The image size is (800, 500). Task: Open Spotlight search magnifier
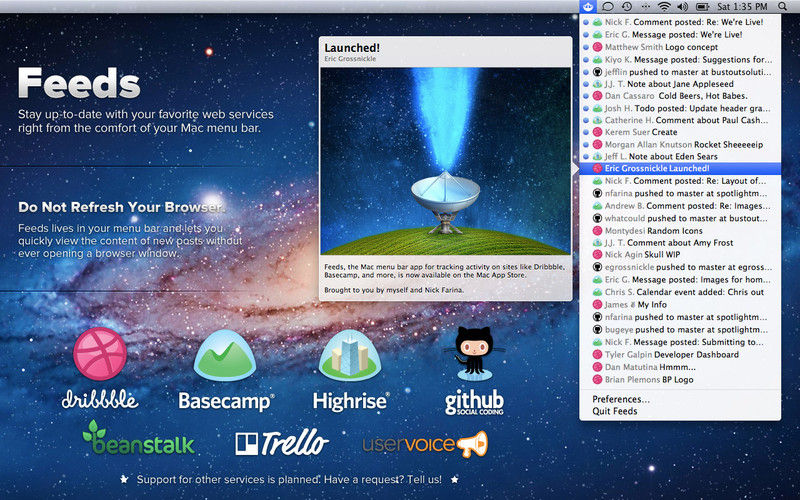(x=783, y=7)
